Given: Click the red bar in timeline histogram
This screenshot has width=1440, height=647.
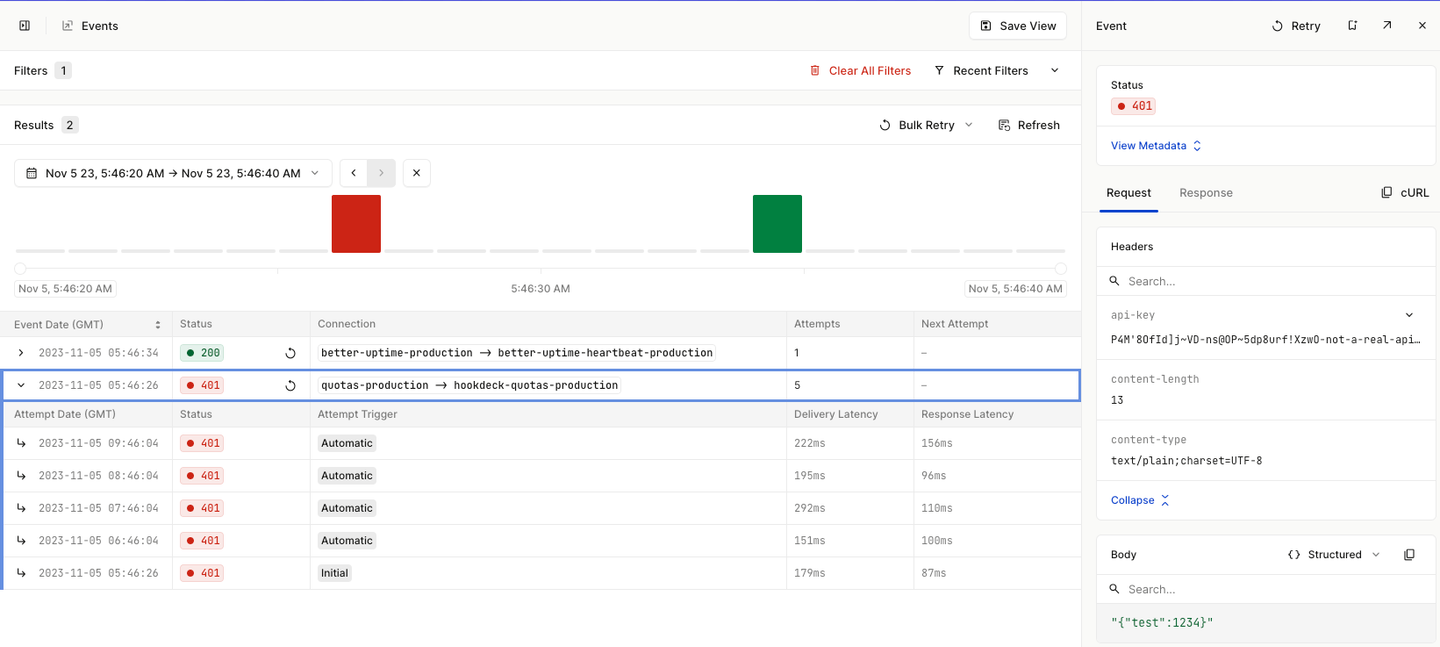Looking at the screenshot, I should tap(356, 224).
